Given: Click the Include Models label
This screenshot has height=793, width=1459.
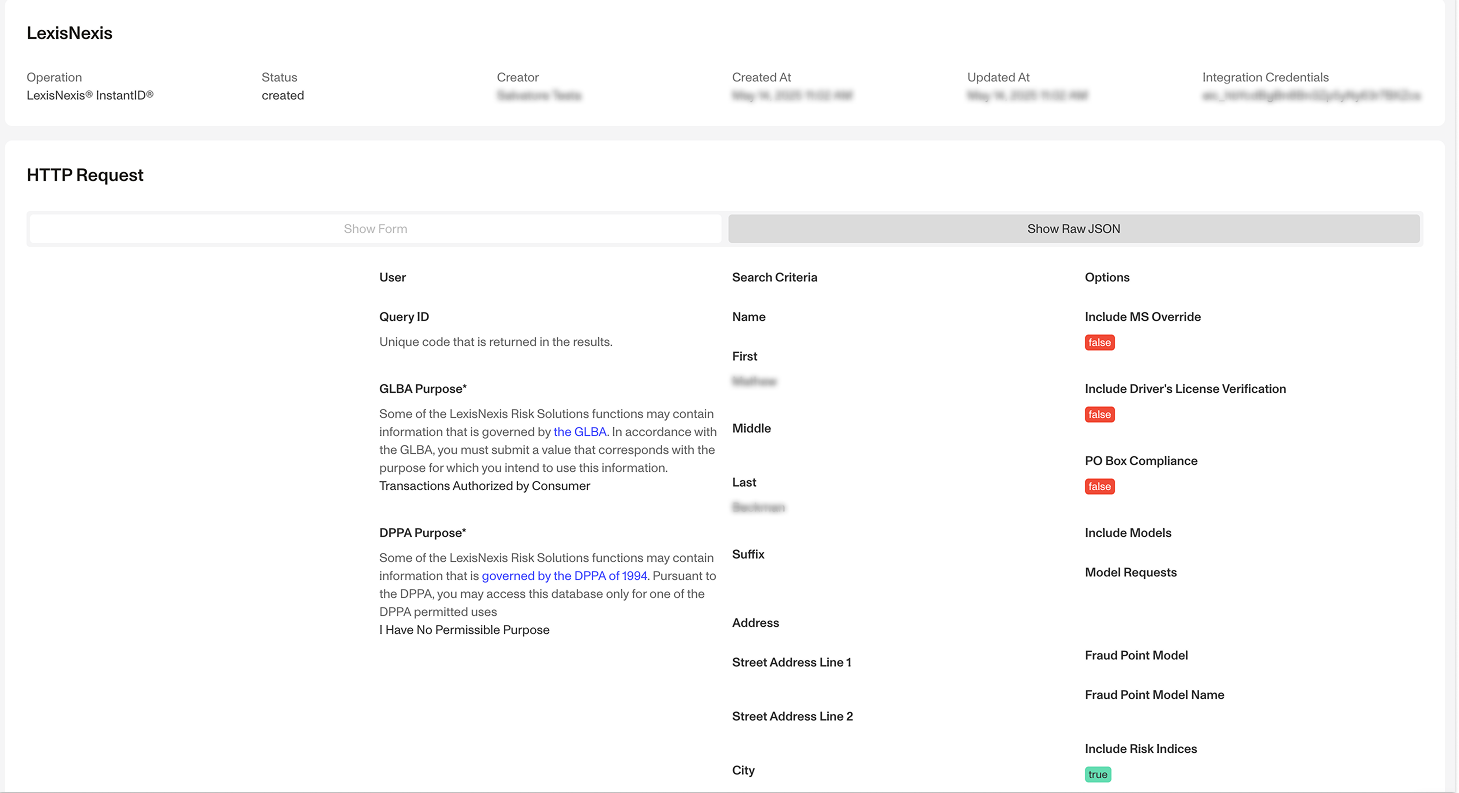Looking at the screenshot, I should pos(1128,533).
